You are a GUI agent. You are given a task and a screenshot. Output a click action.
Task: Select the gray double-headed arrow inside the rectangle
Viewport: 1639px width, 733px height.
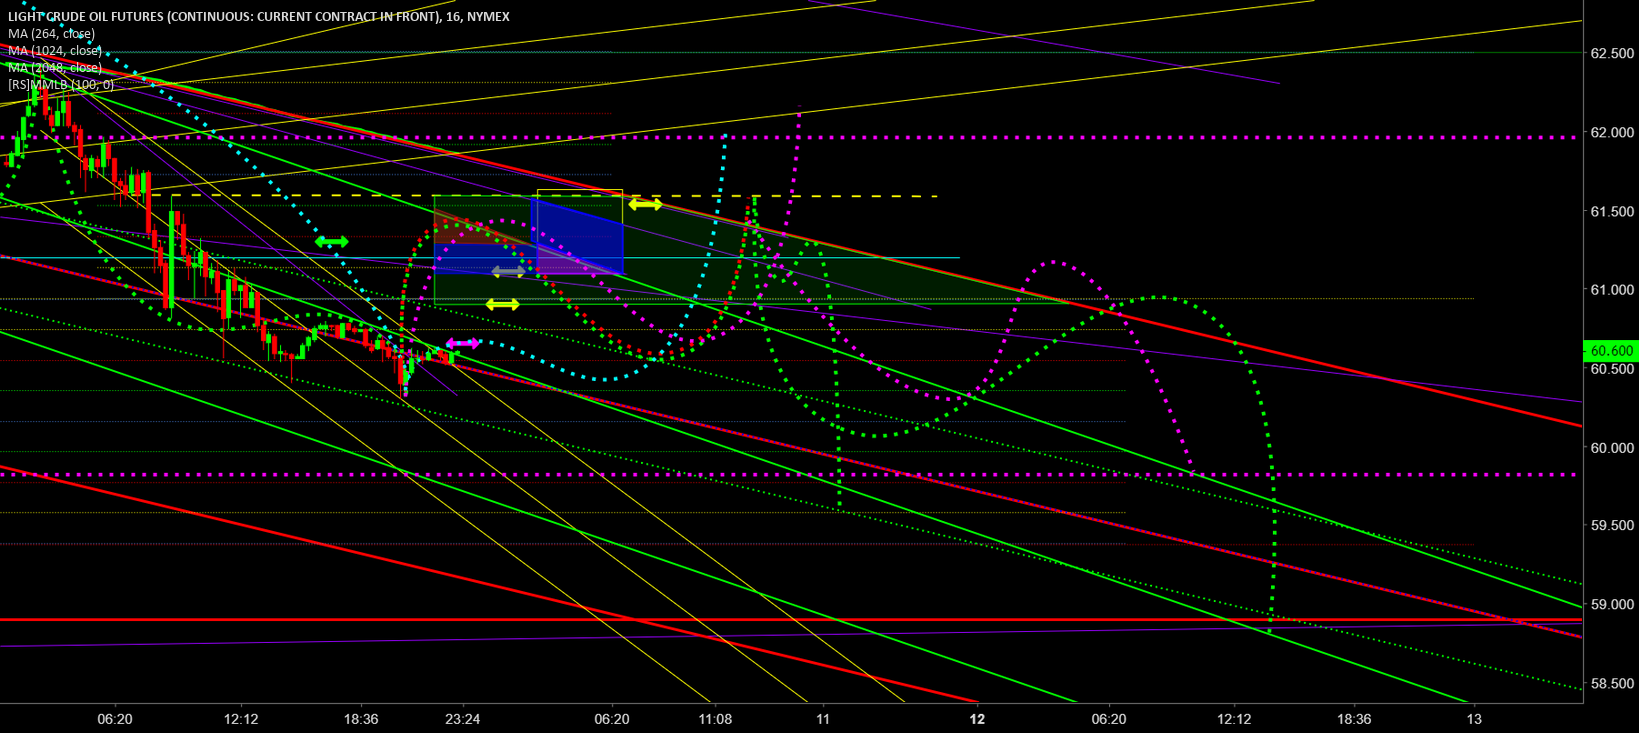[508, 271]
